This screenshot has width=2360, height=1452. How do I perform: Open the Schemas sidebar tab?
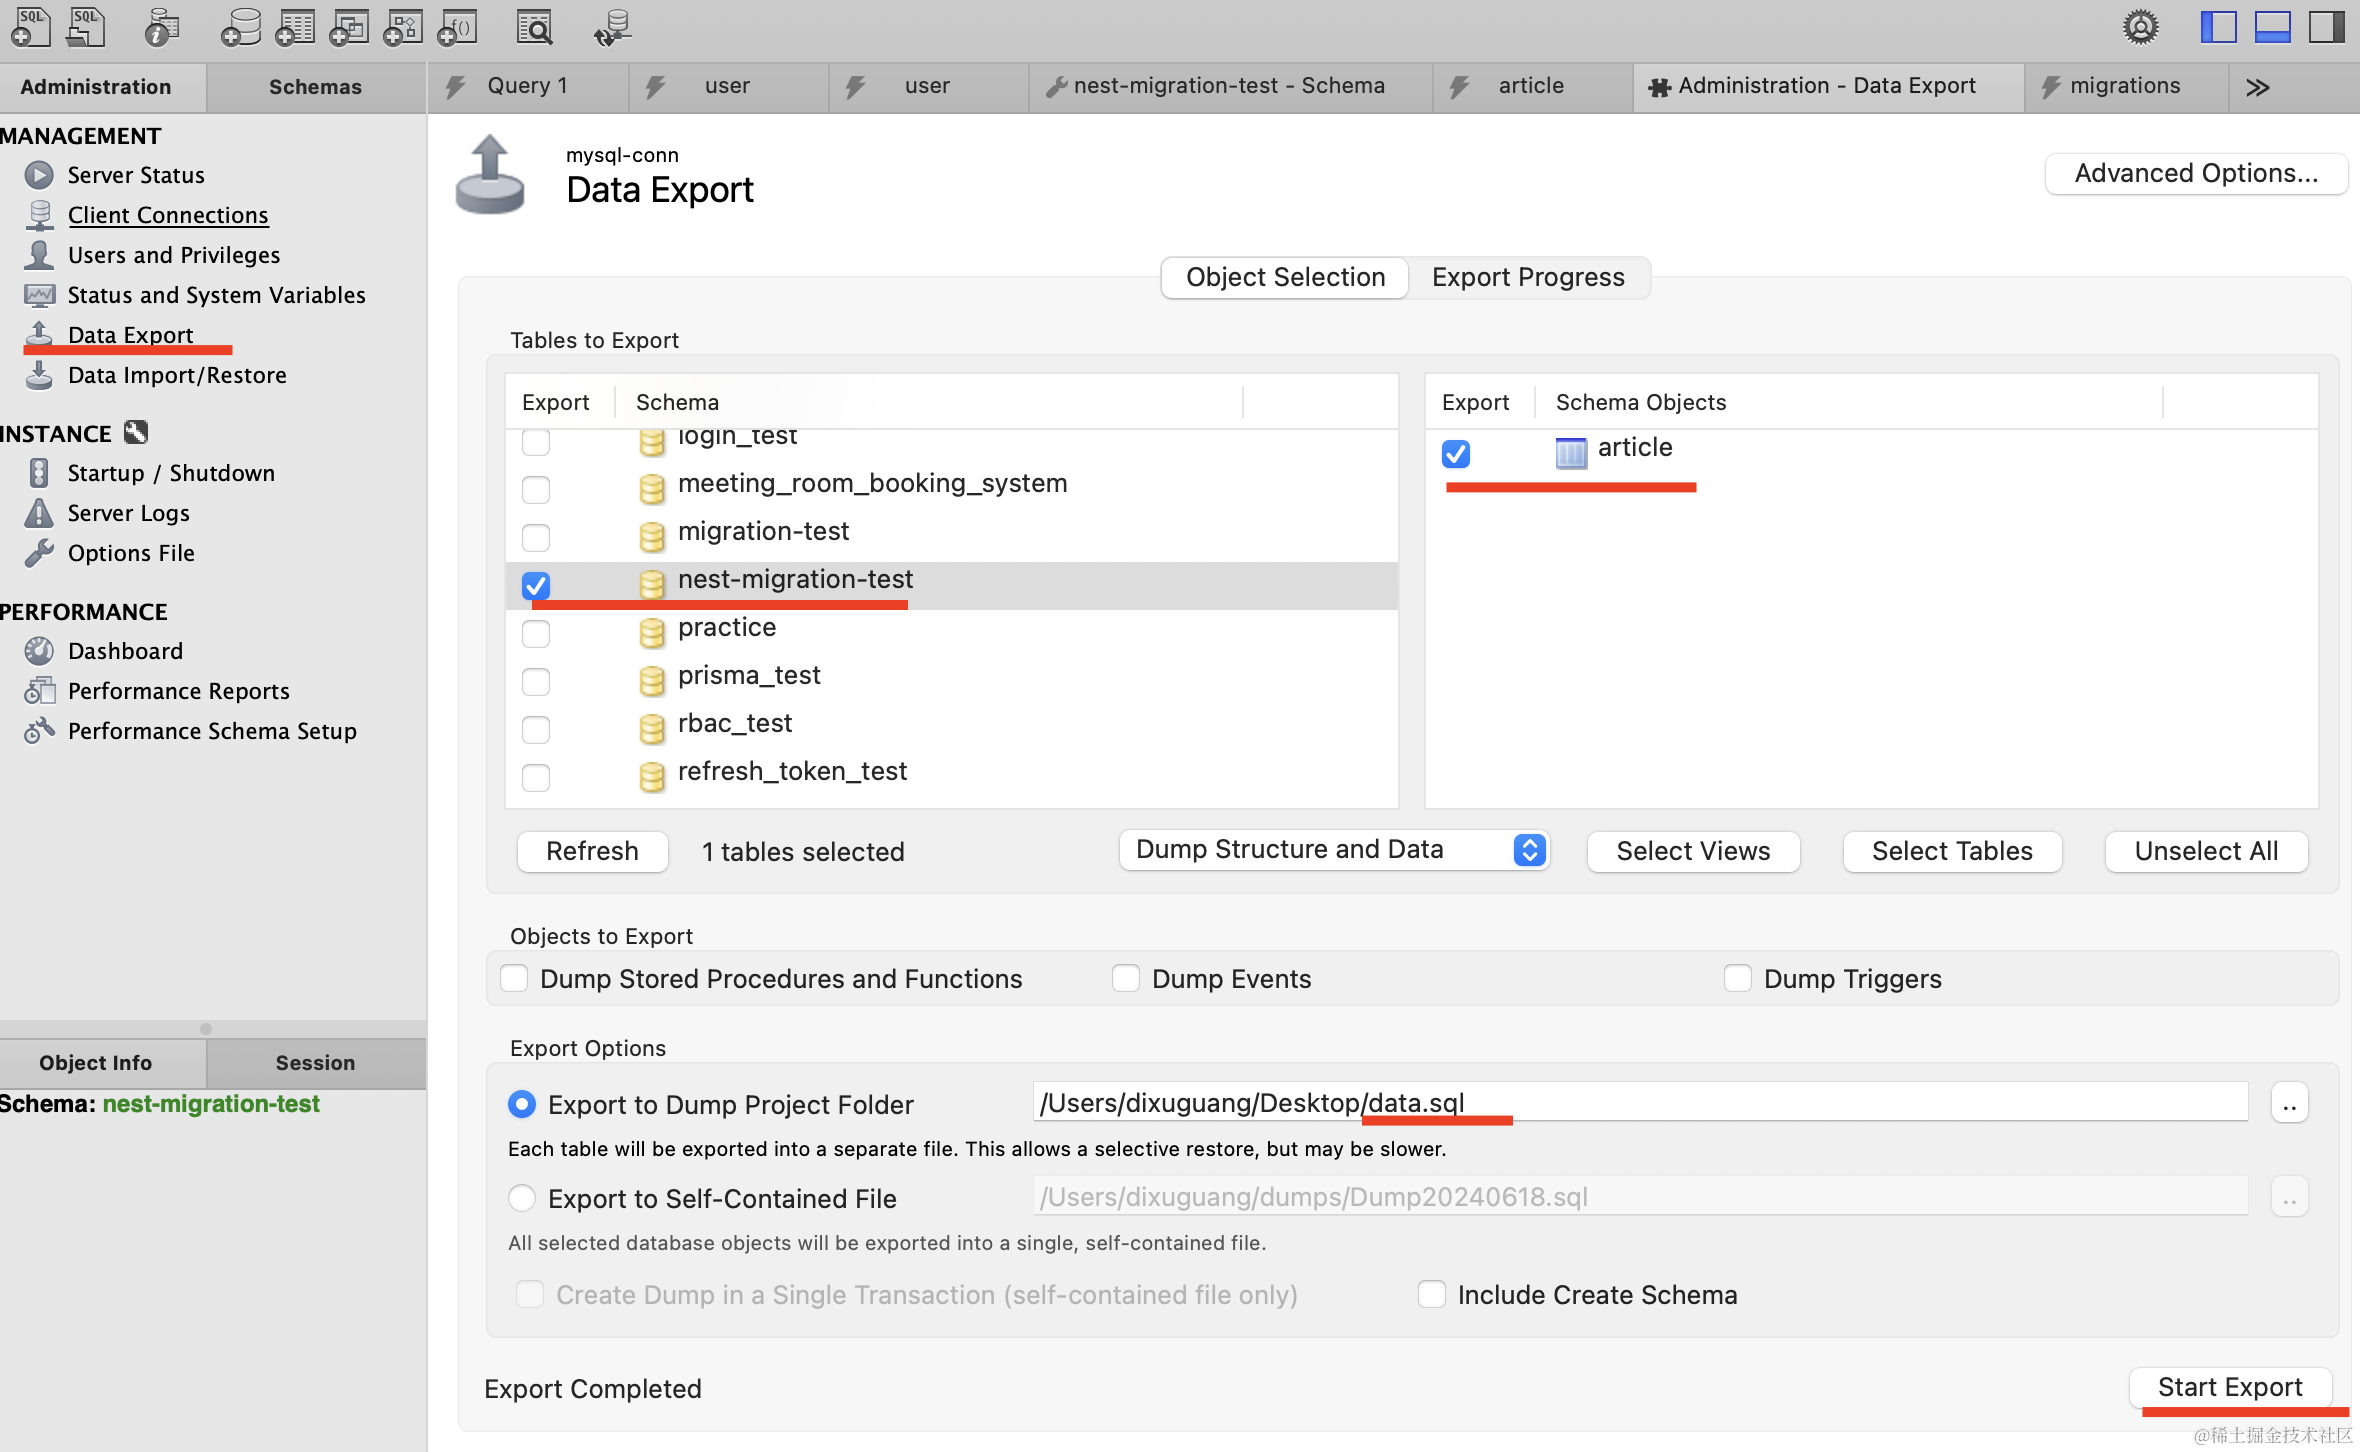(315, 87)
